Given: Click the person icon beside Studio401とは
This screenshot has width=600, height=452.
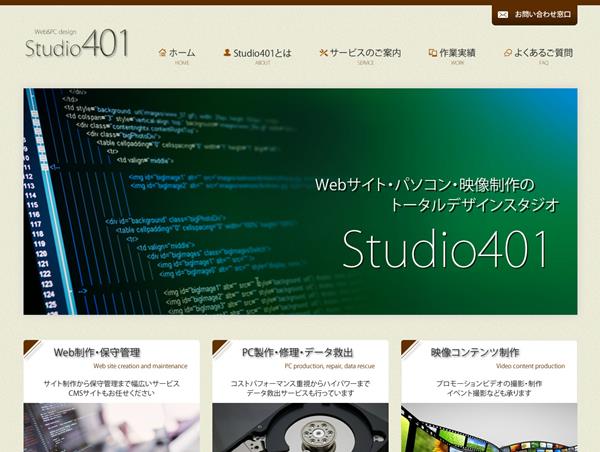Looking at the screenshot, I should (x=227, y=52).
